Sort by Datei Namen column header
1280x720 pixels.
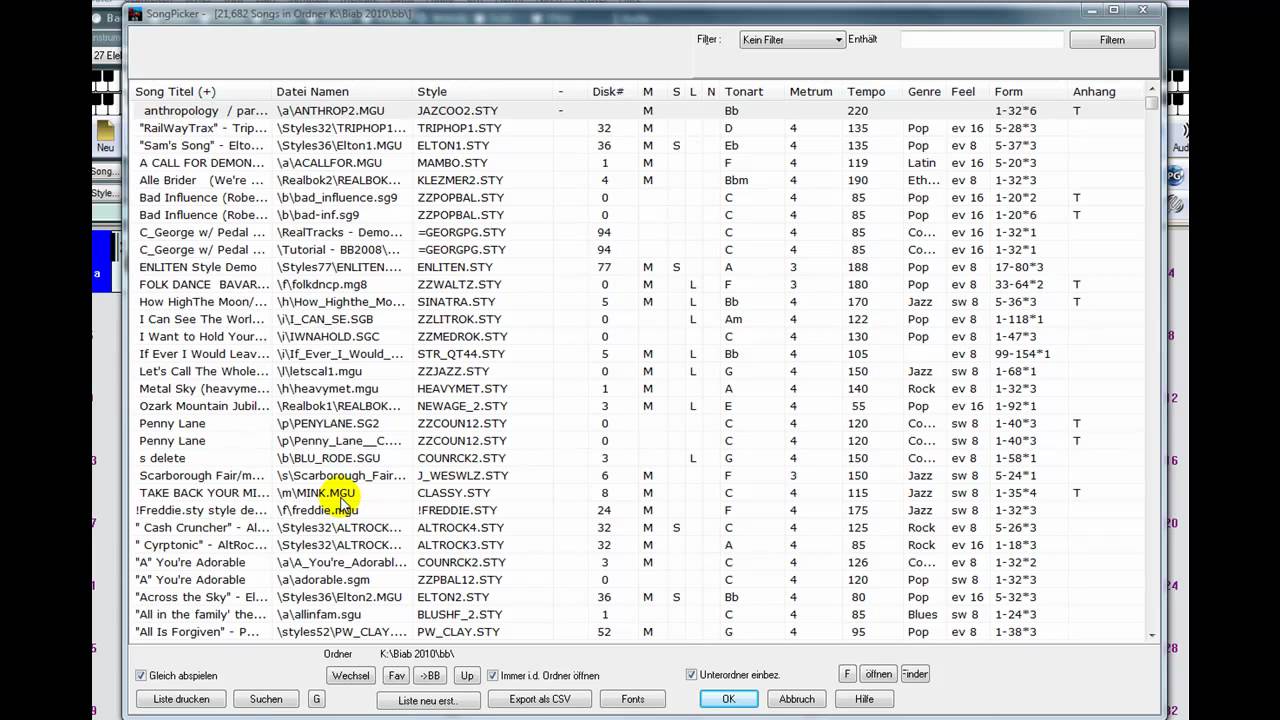point(312,92)
